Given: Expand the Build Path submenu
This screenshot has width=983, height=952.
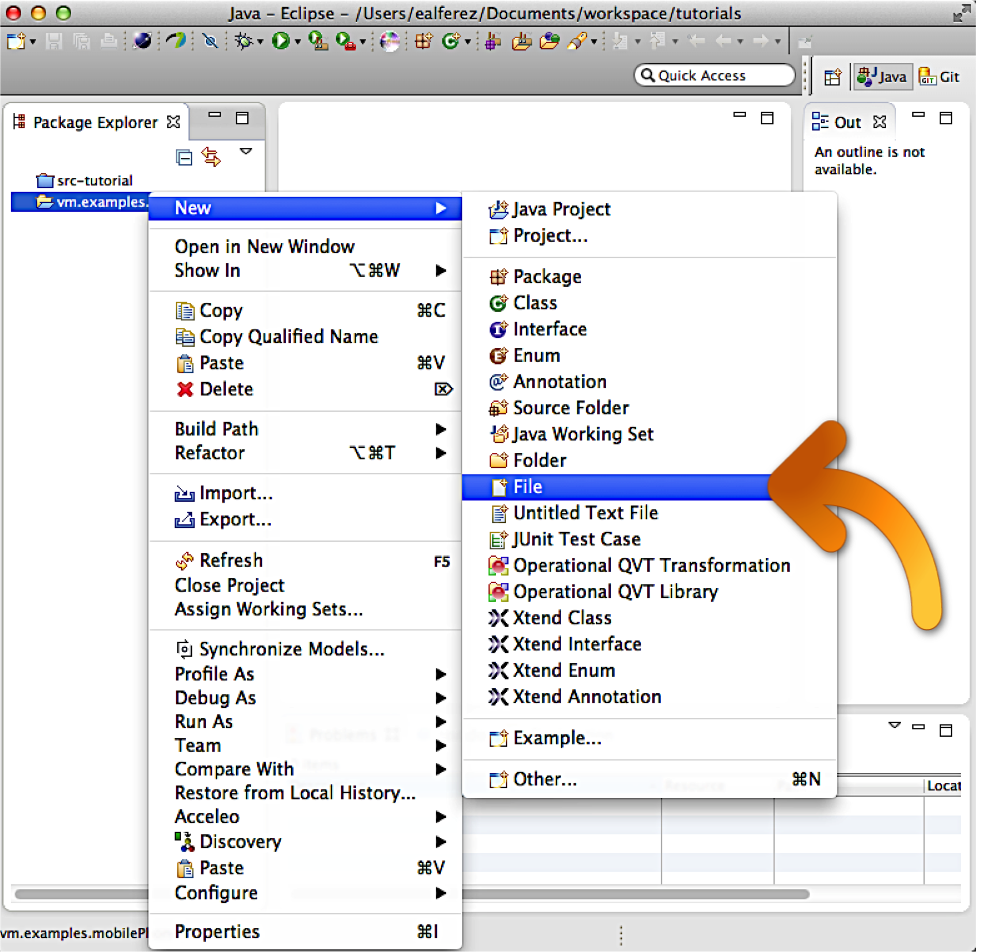Looking at the screenshot, I should click(305, 429).
